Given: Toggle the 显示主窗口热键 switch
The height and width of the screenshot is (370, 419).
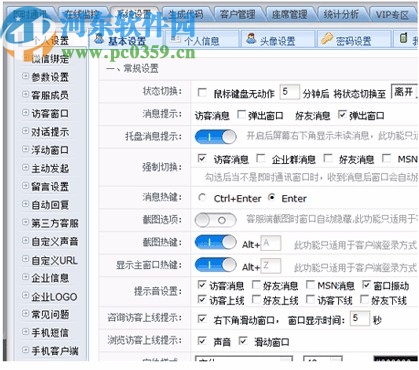Looking at the screenshot, I should coord(216,265).
